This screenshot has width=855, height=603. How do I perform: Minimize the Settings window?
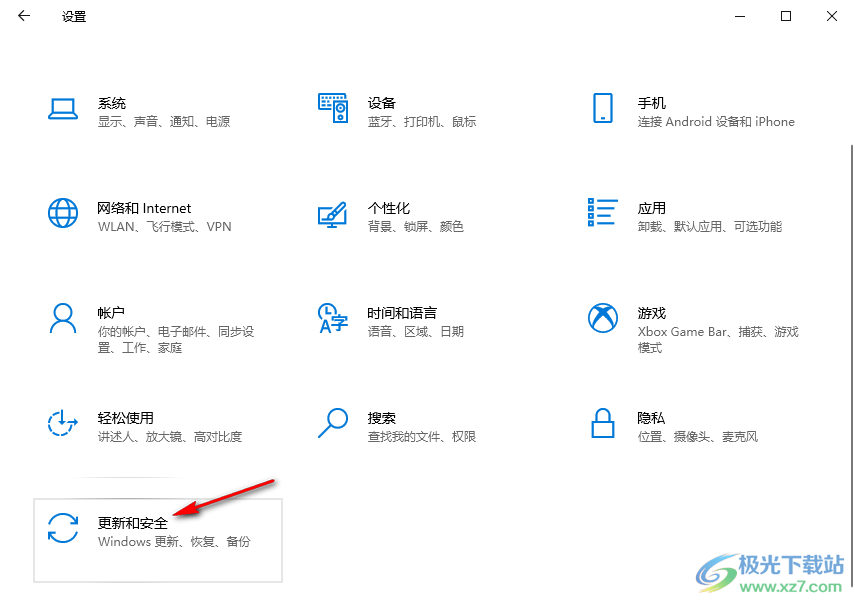740,16
